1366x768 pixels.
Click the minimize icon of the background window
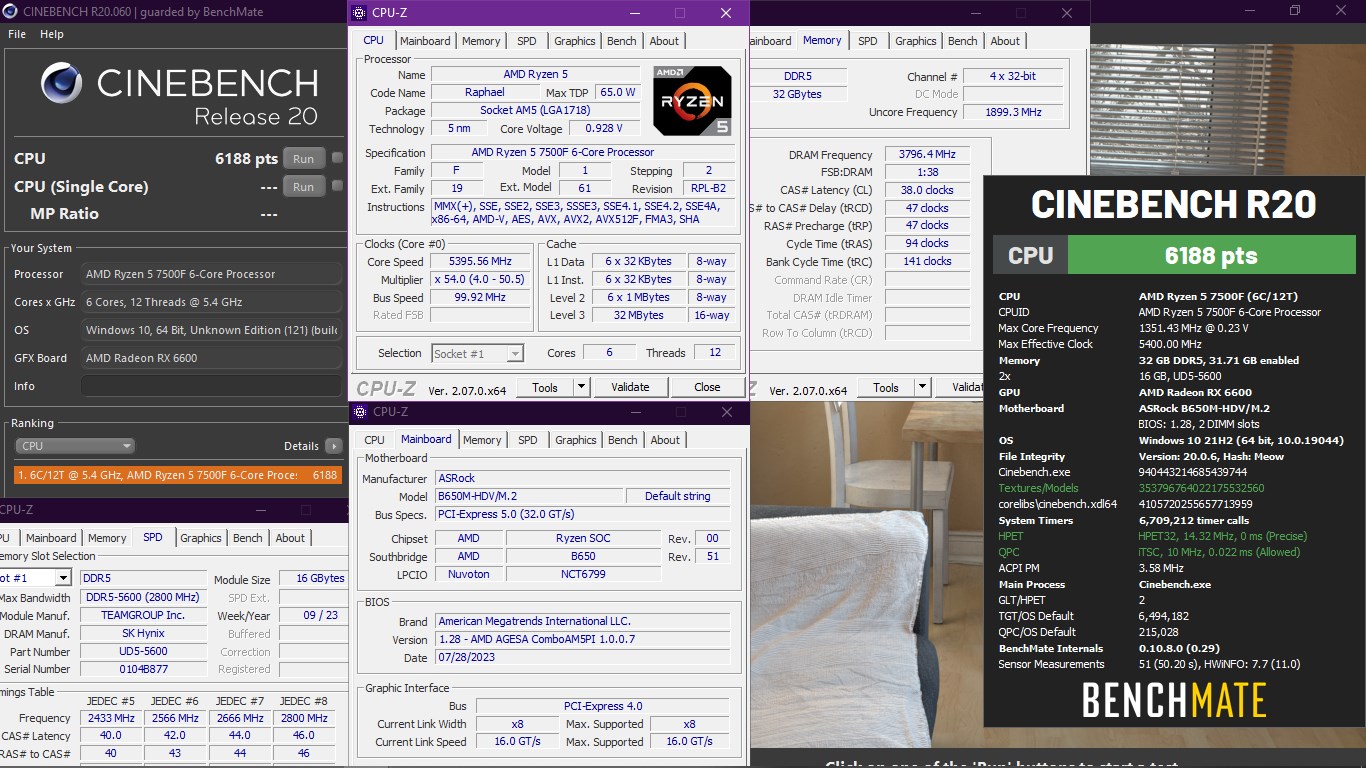point(1250,11)
